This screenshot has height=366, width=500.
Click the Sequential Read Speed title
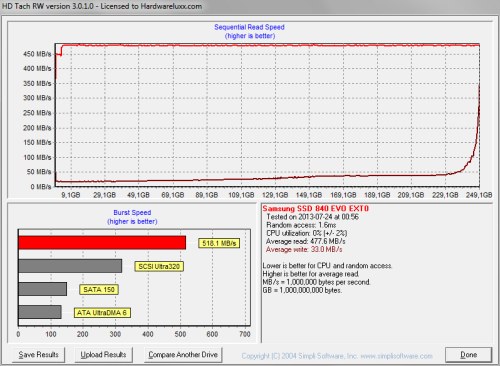click(249, 27)
